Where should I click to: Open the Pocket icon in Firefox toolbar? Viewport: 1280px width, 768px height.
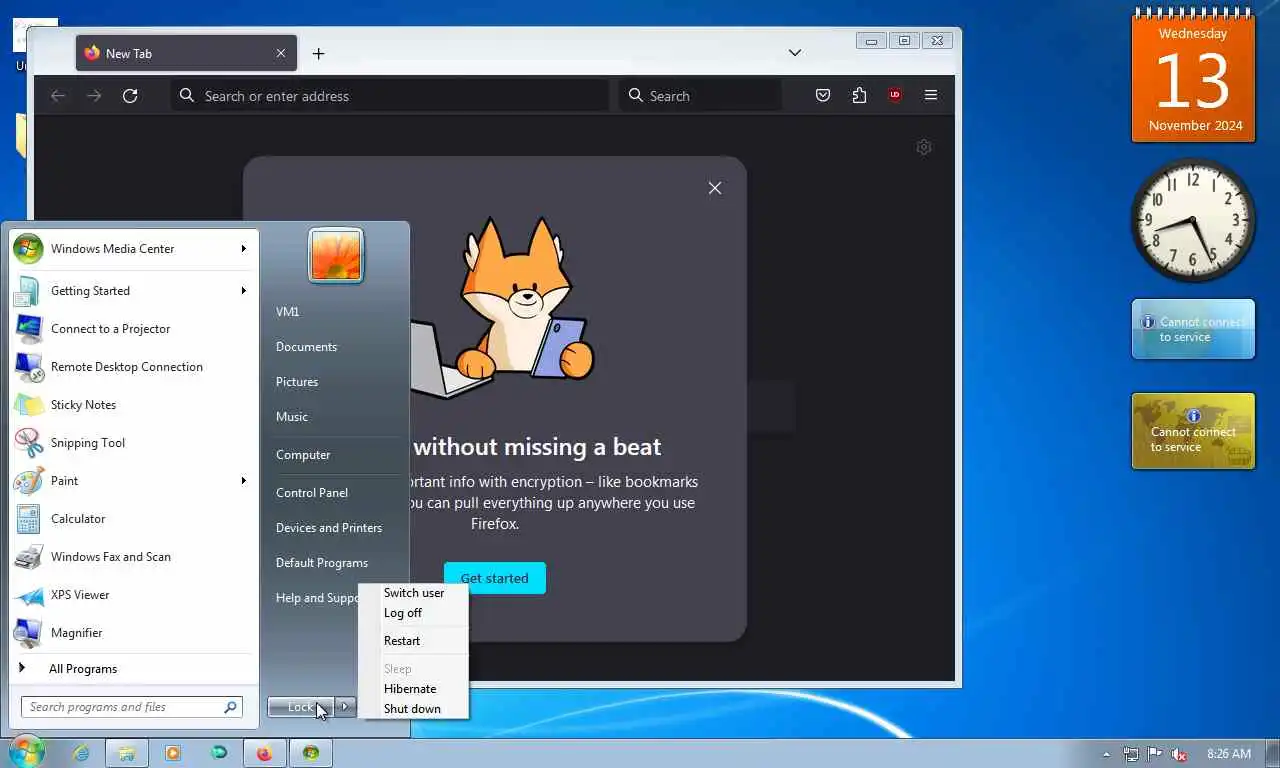(x=823, y=96)
